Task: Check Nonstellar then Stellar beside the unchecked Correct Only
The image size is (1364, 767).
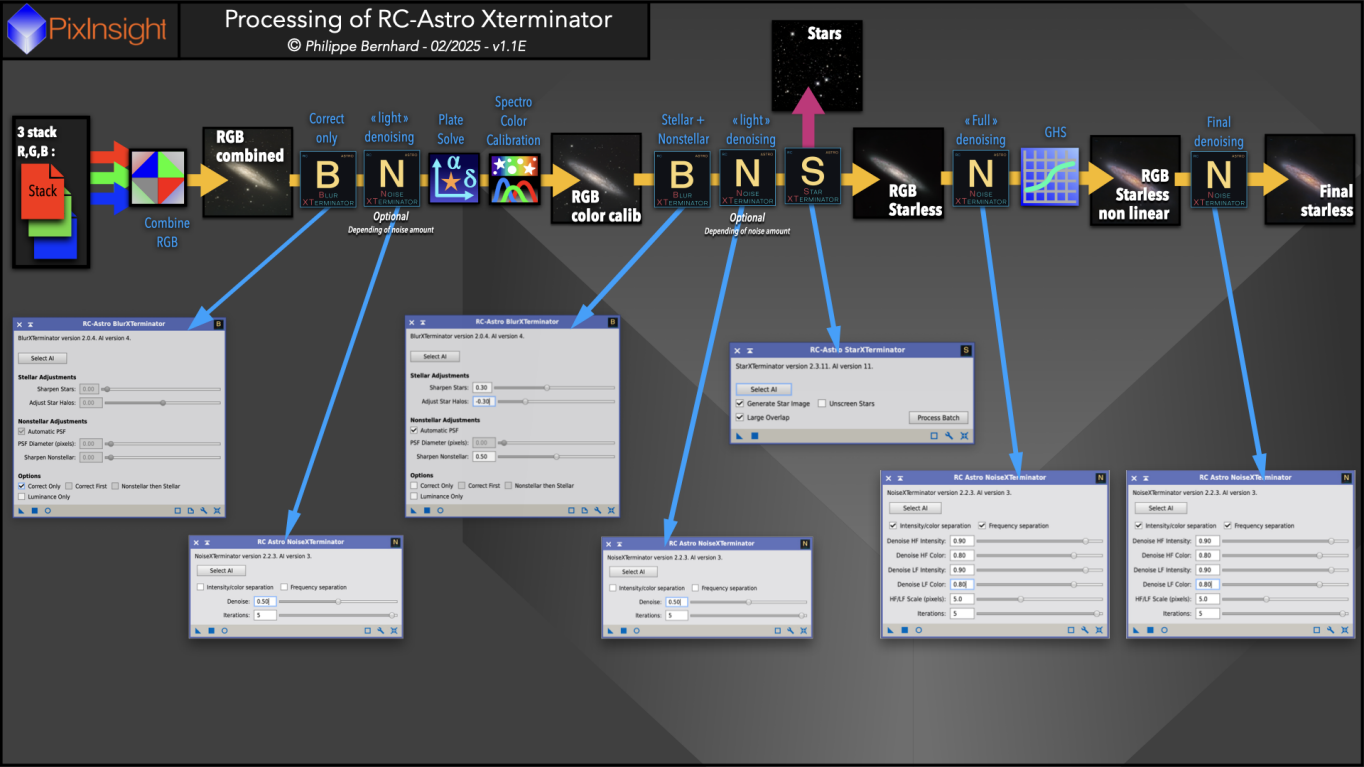Action: pos(508,485)
